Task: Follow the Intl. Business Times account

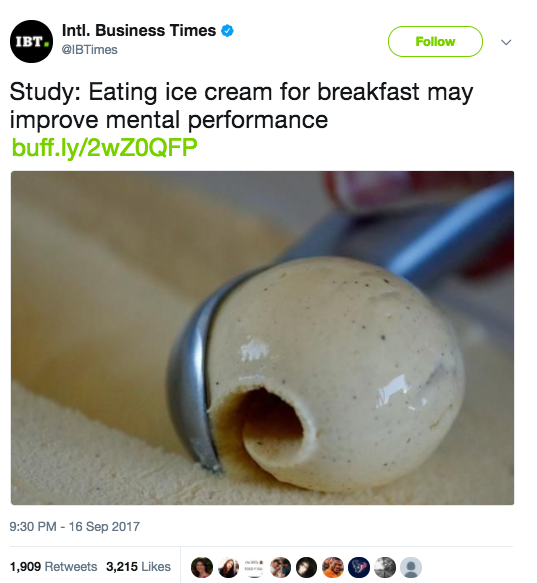Action: [x=435, y=41]
